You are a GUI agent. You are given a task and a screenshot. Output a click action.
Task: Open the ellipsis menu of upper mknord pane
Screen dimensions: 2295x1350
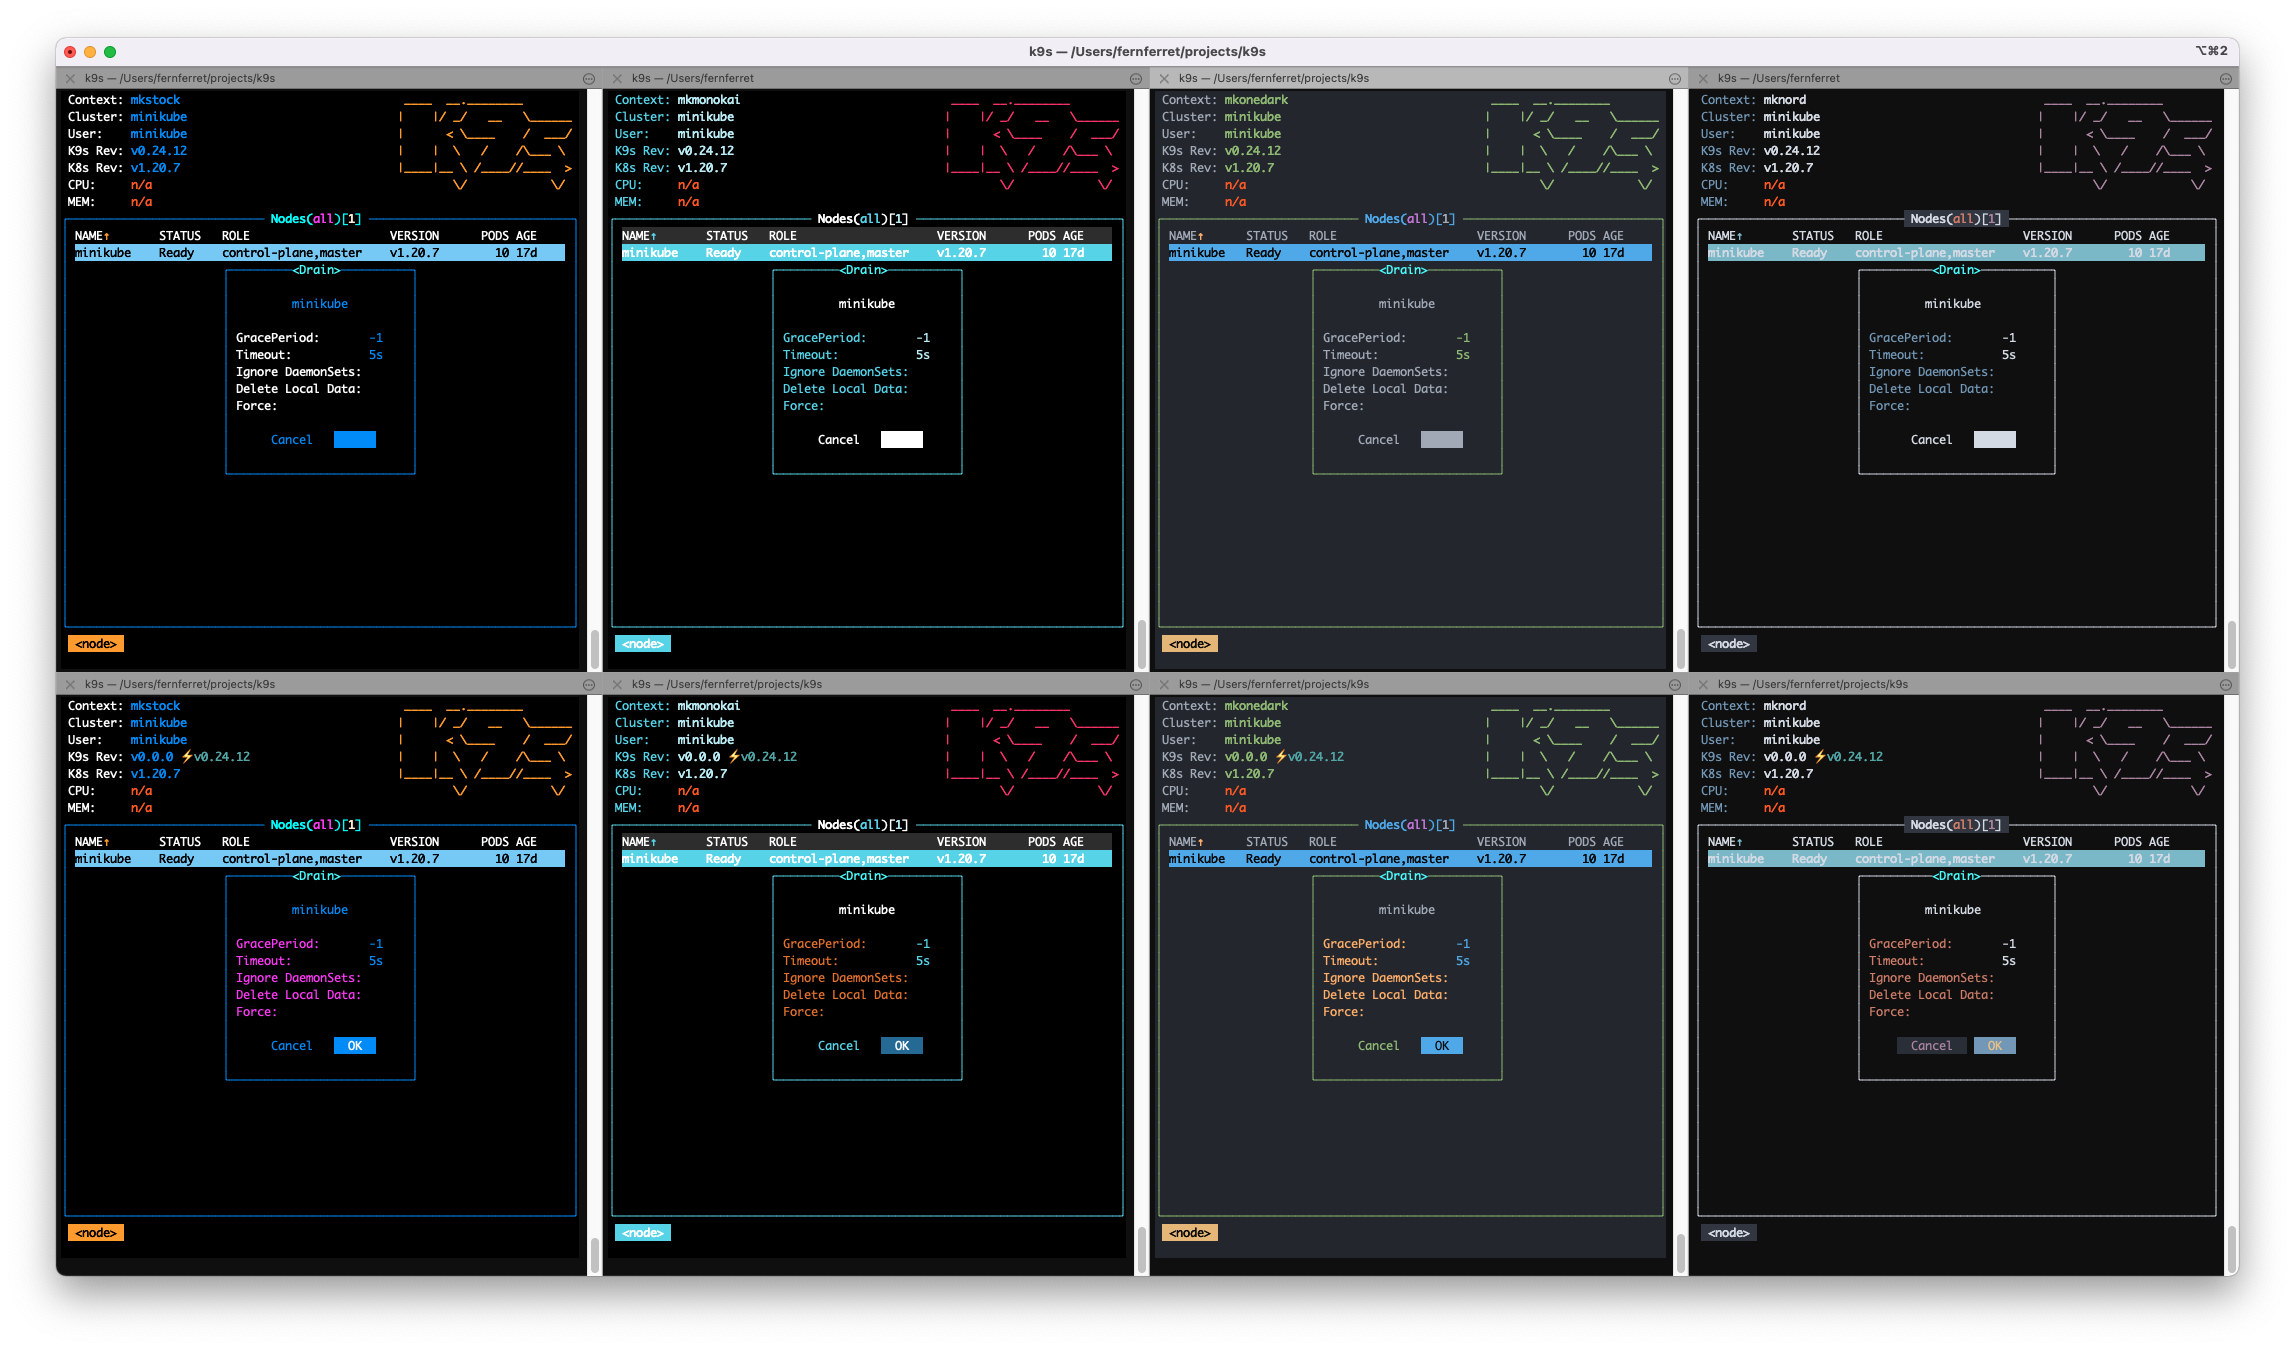click(2226, 79)
